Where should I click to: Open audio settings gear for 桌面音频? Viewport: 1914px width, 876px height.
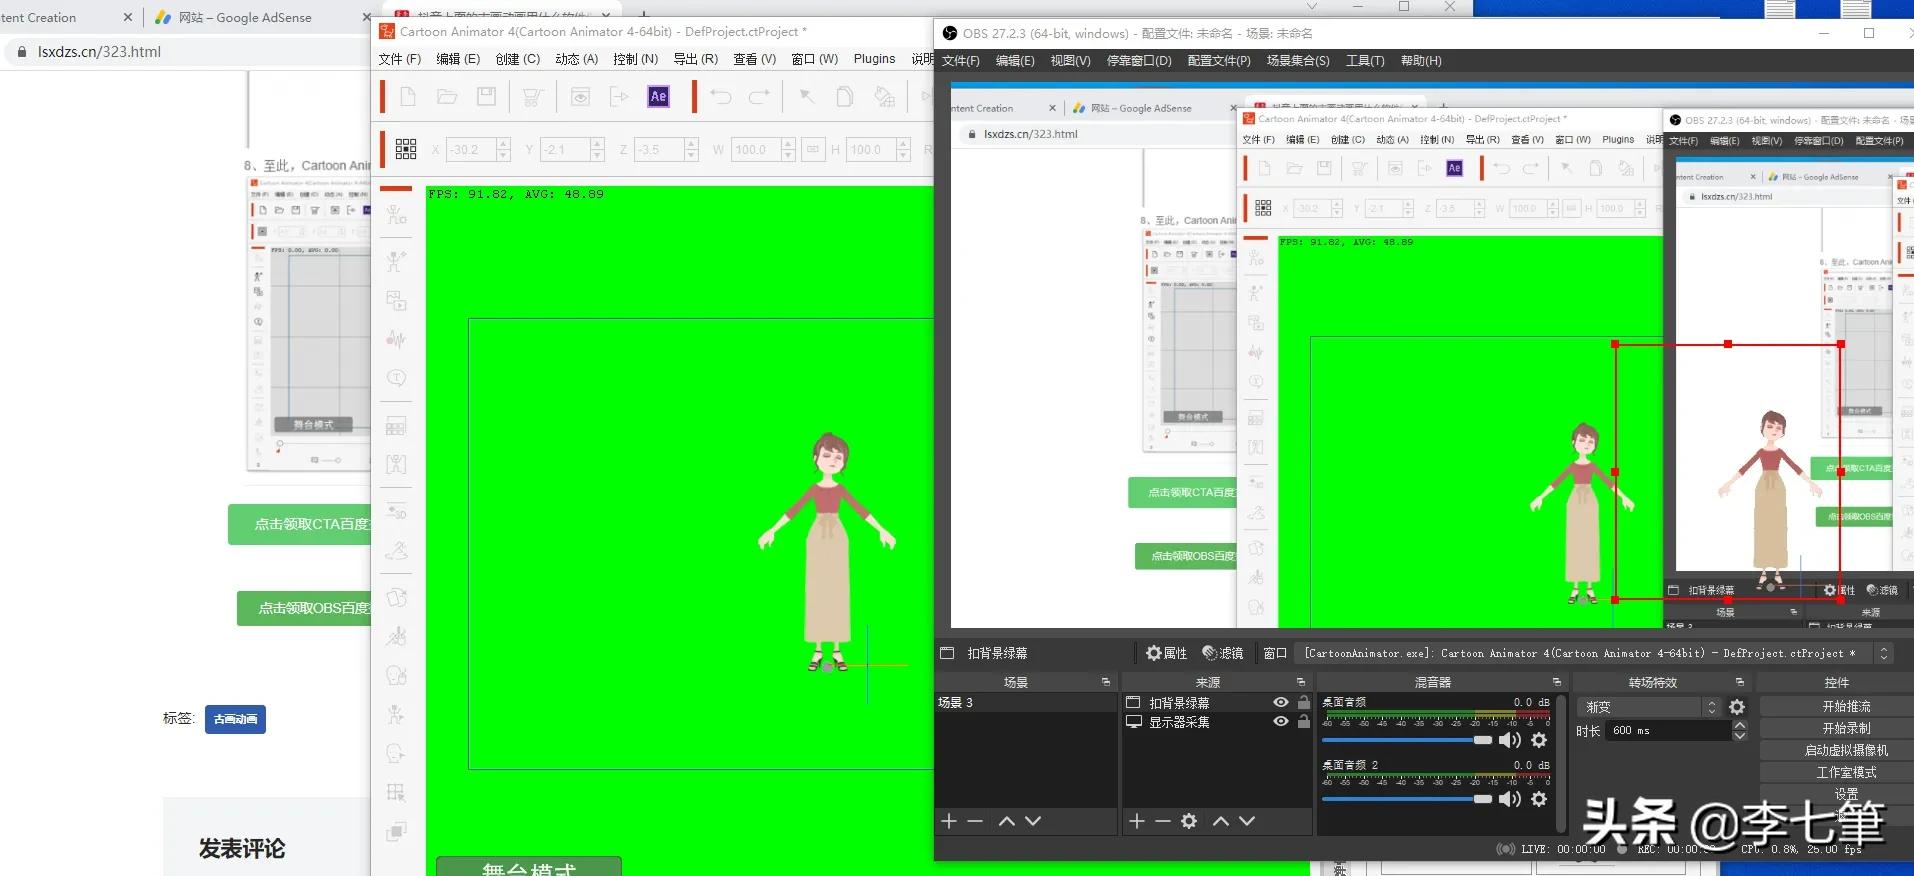tap(1539, 740)
